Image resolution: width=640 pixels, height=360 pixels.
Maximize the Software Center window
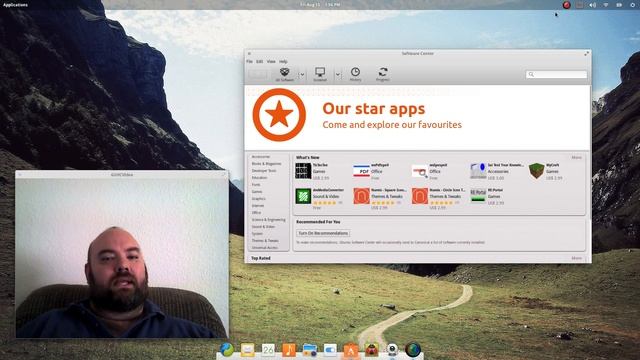(587, 53)
